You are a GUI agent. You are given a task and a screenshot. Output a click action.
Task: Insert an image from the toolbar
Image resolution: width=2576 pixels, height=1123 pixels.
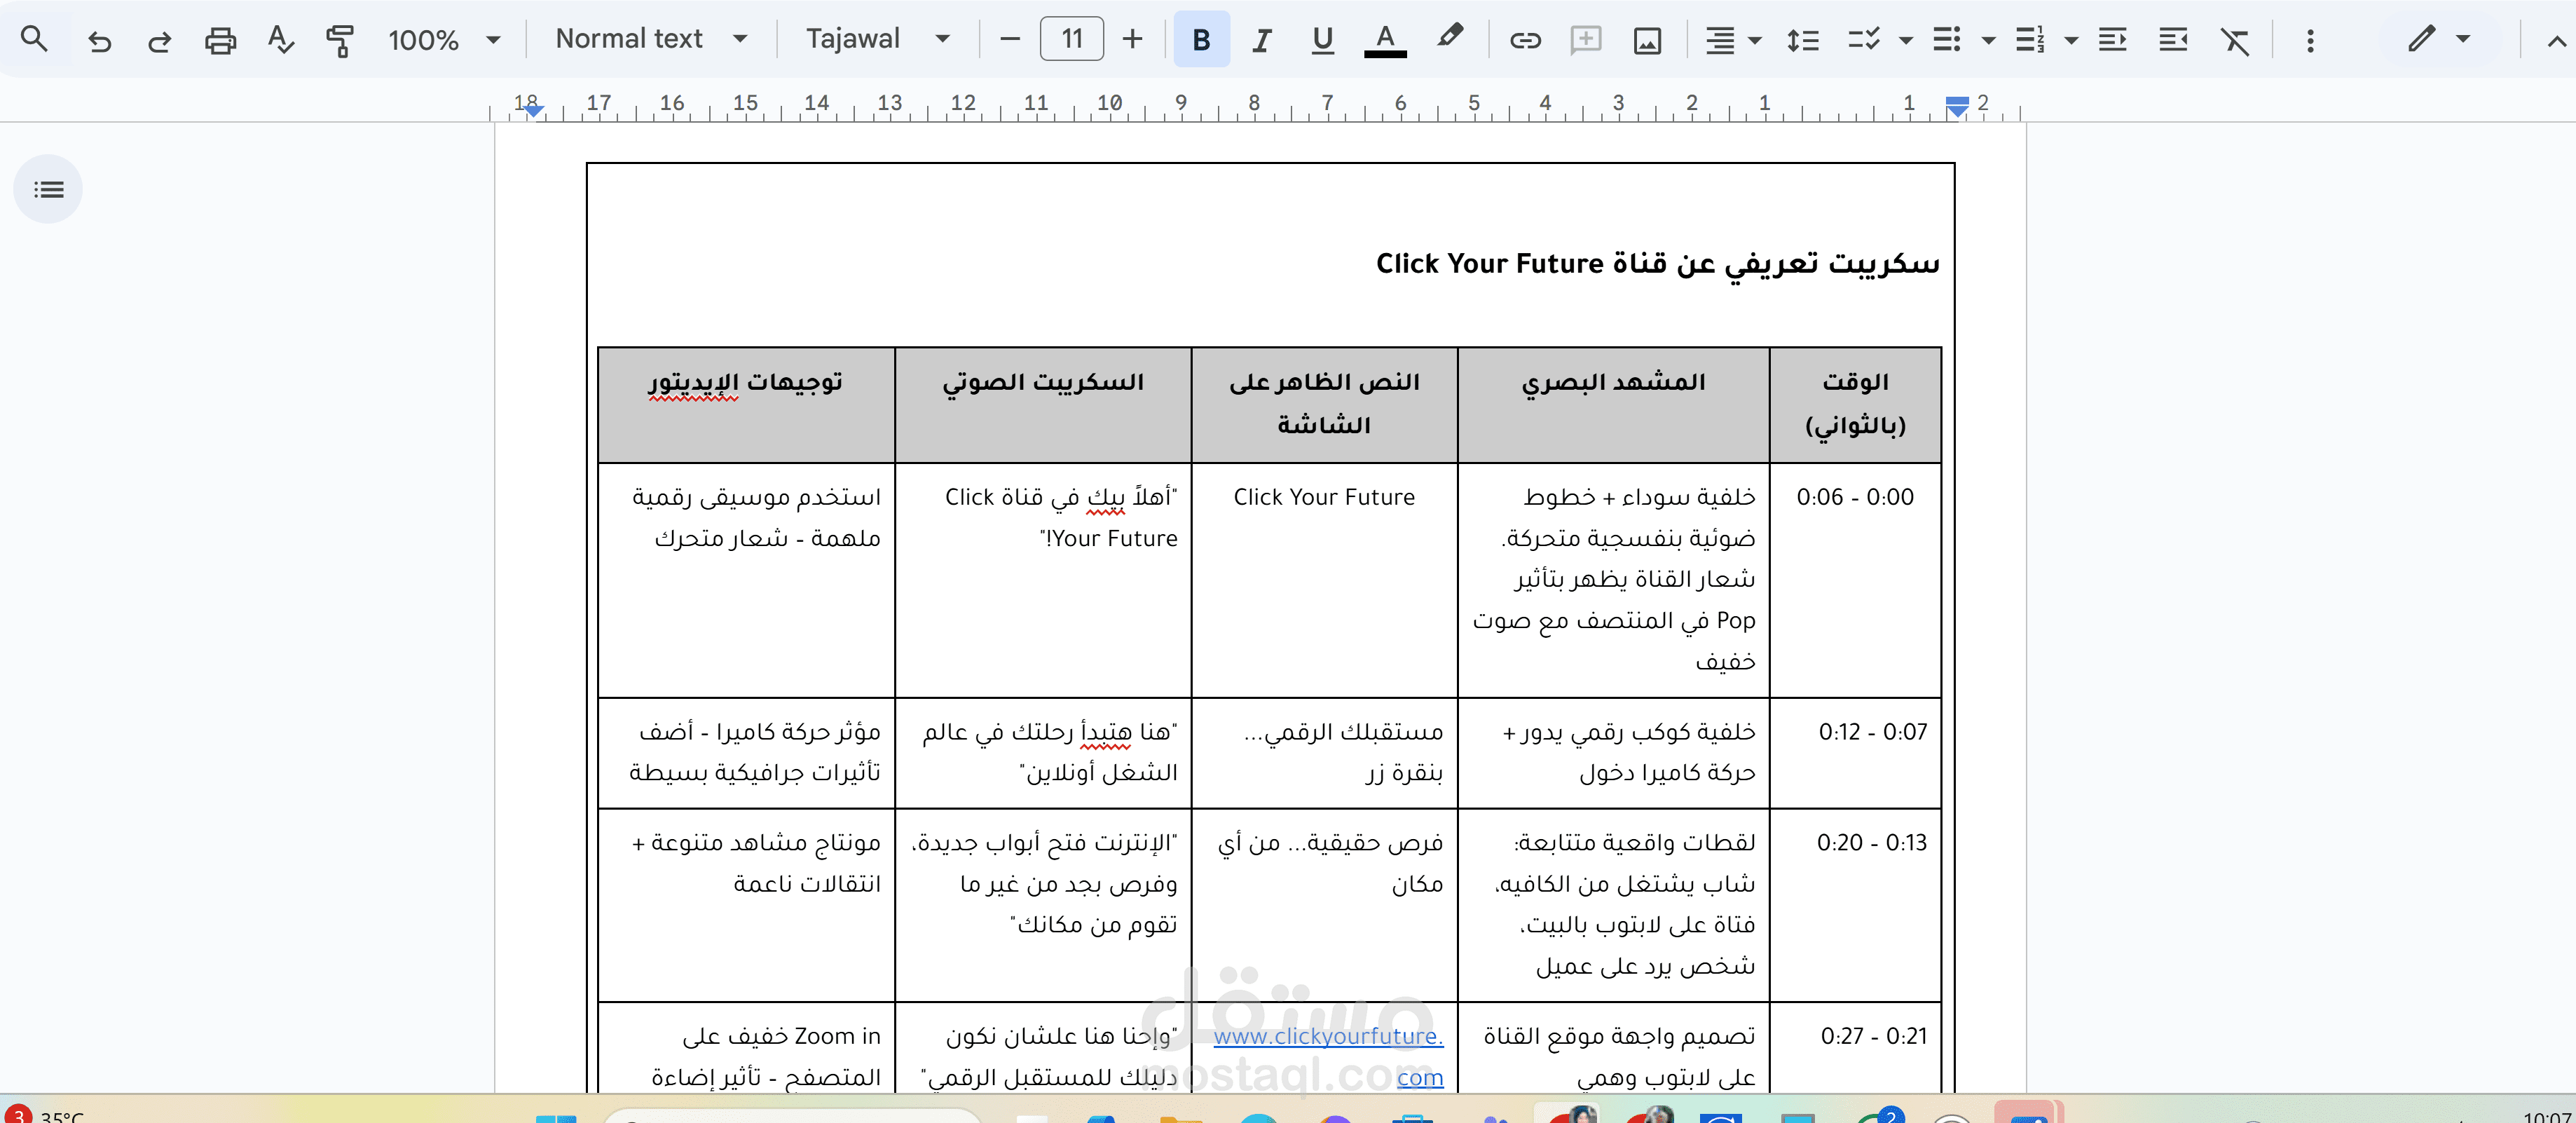(1647, 40)
